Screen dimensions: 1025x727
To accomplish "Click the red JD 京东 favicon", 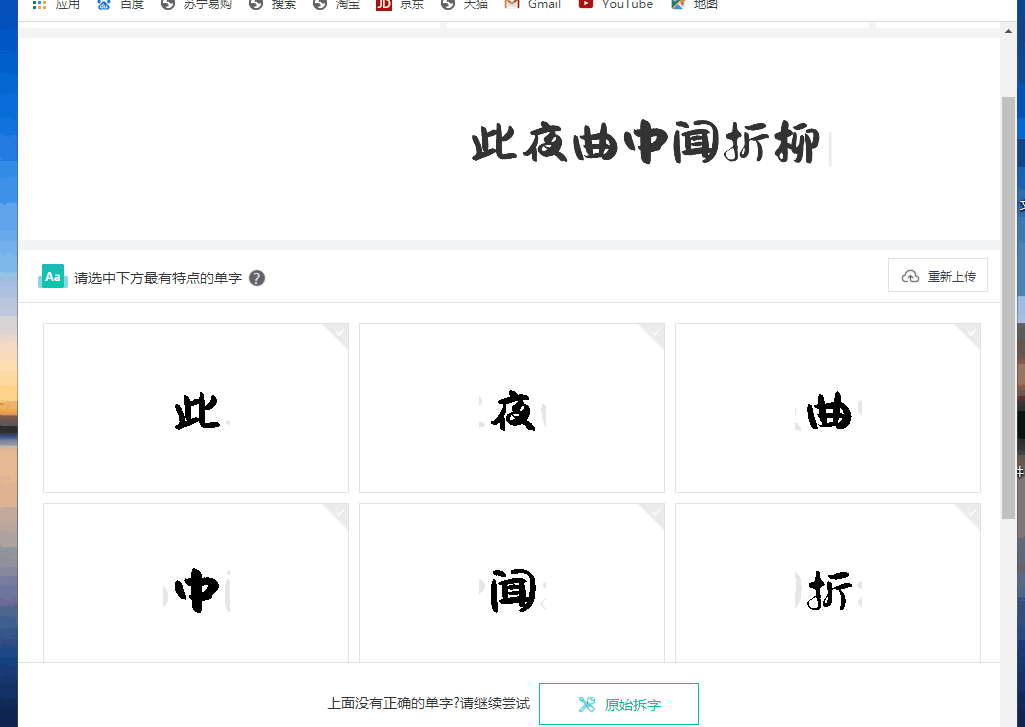I will click(385, 4).
